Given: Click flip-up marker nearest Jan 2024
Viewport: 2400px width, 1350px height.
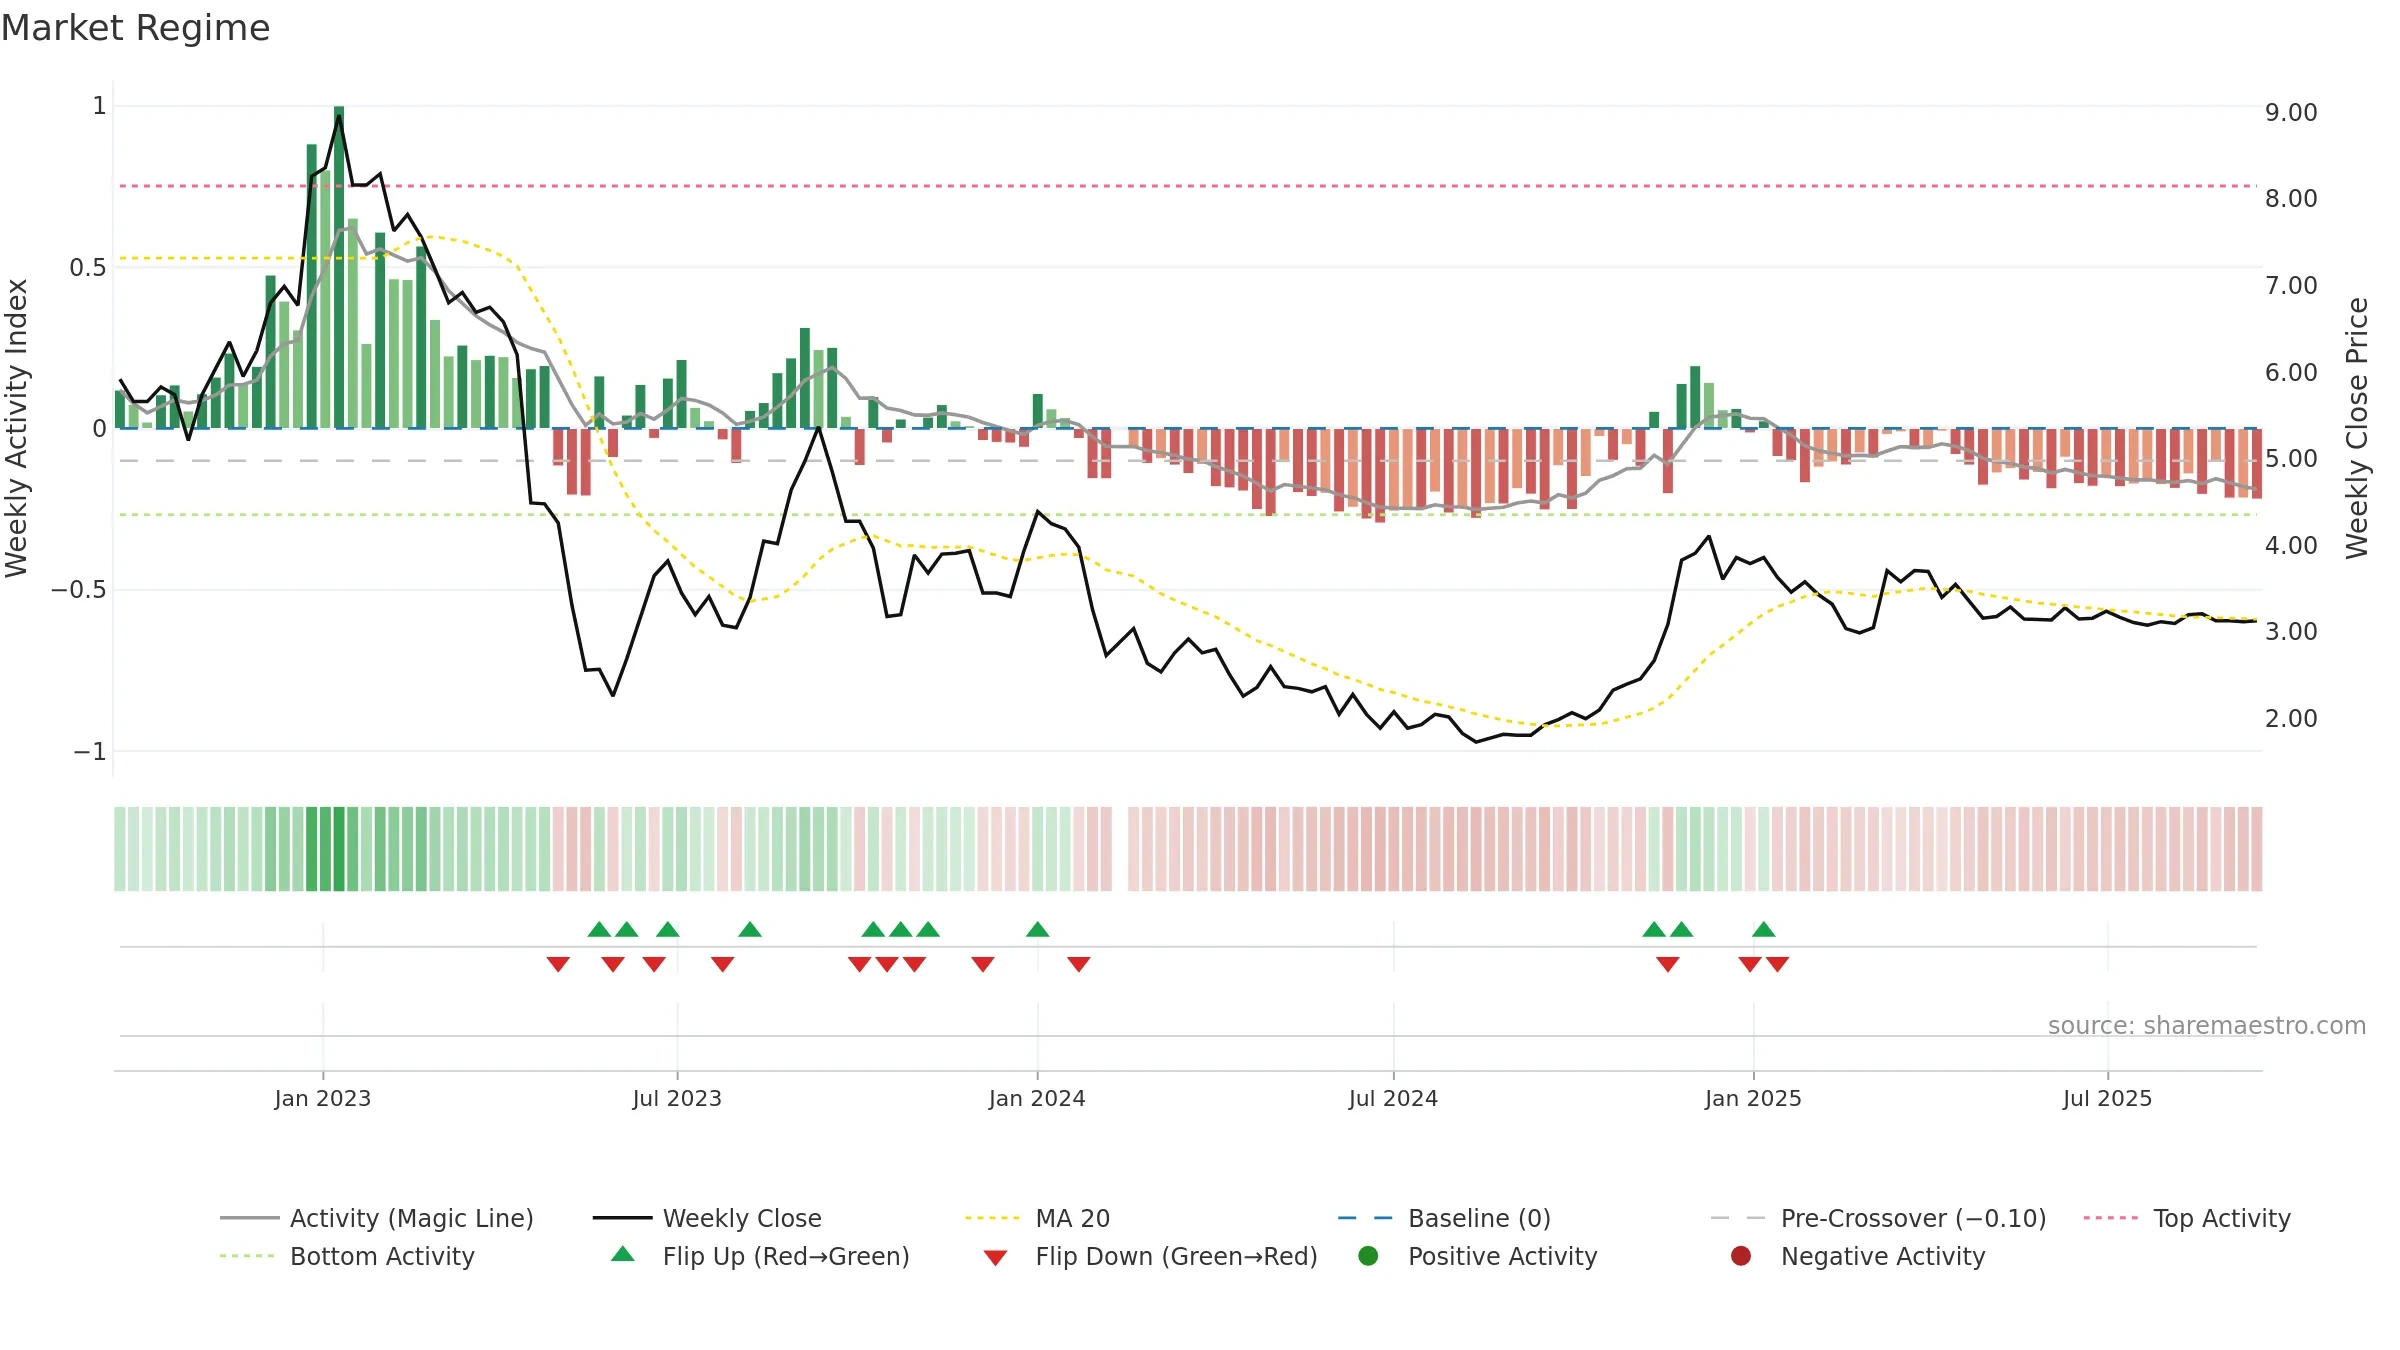Looking at the screenshot, I should coord(1037,930).
